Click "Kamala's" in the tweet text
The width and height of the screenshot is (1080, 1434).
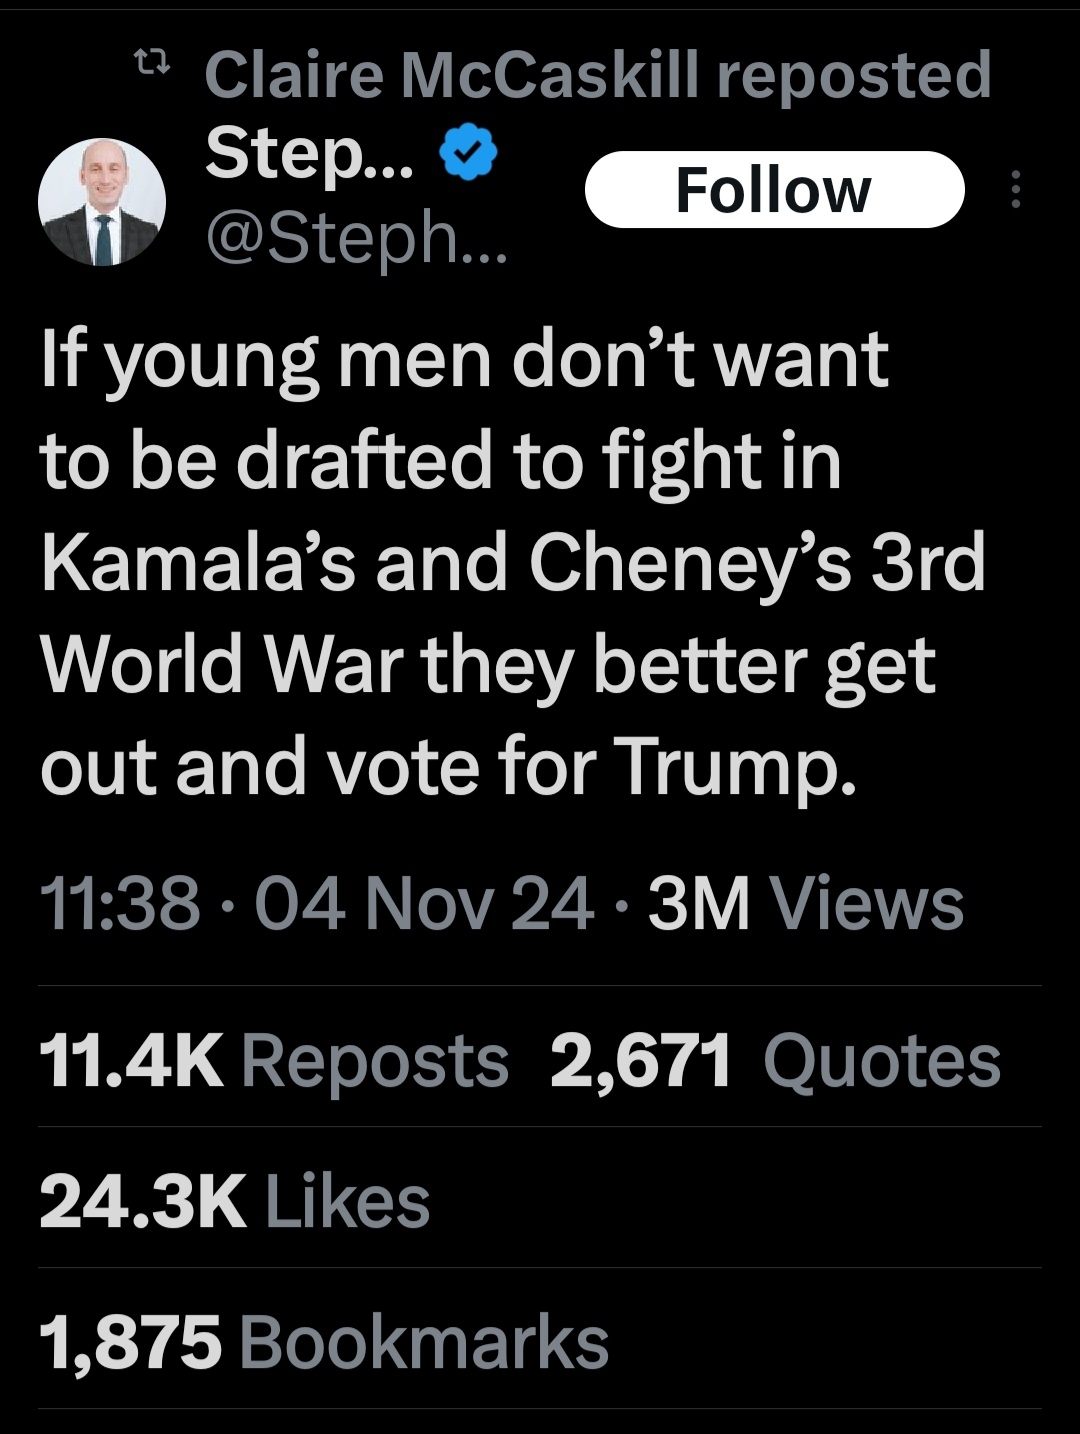pyautogui.click(x=198, y=563)
